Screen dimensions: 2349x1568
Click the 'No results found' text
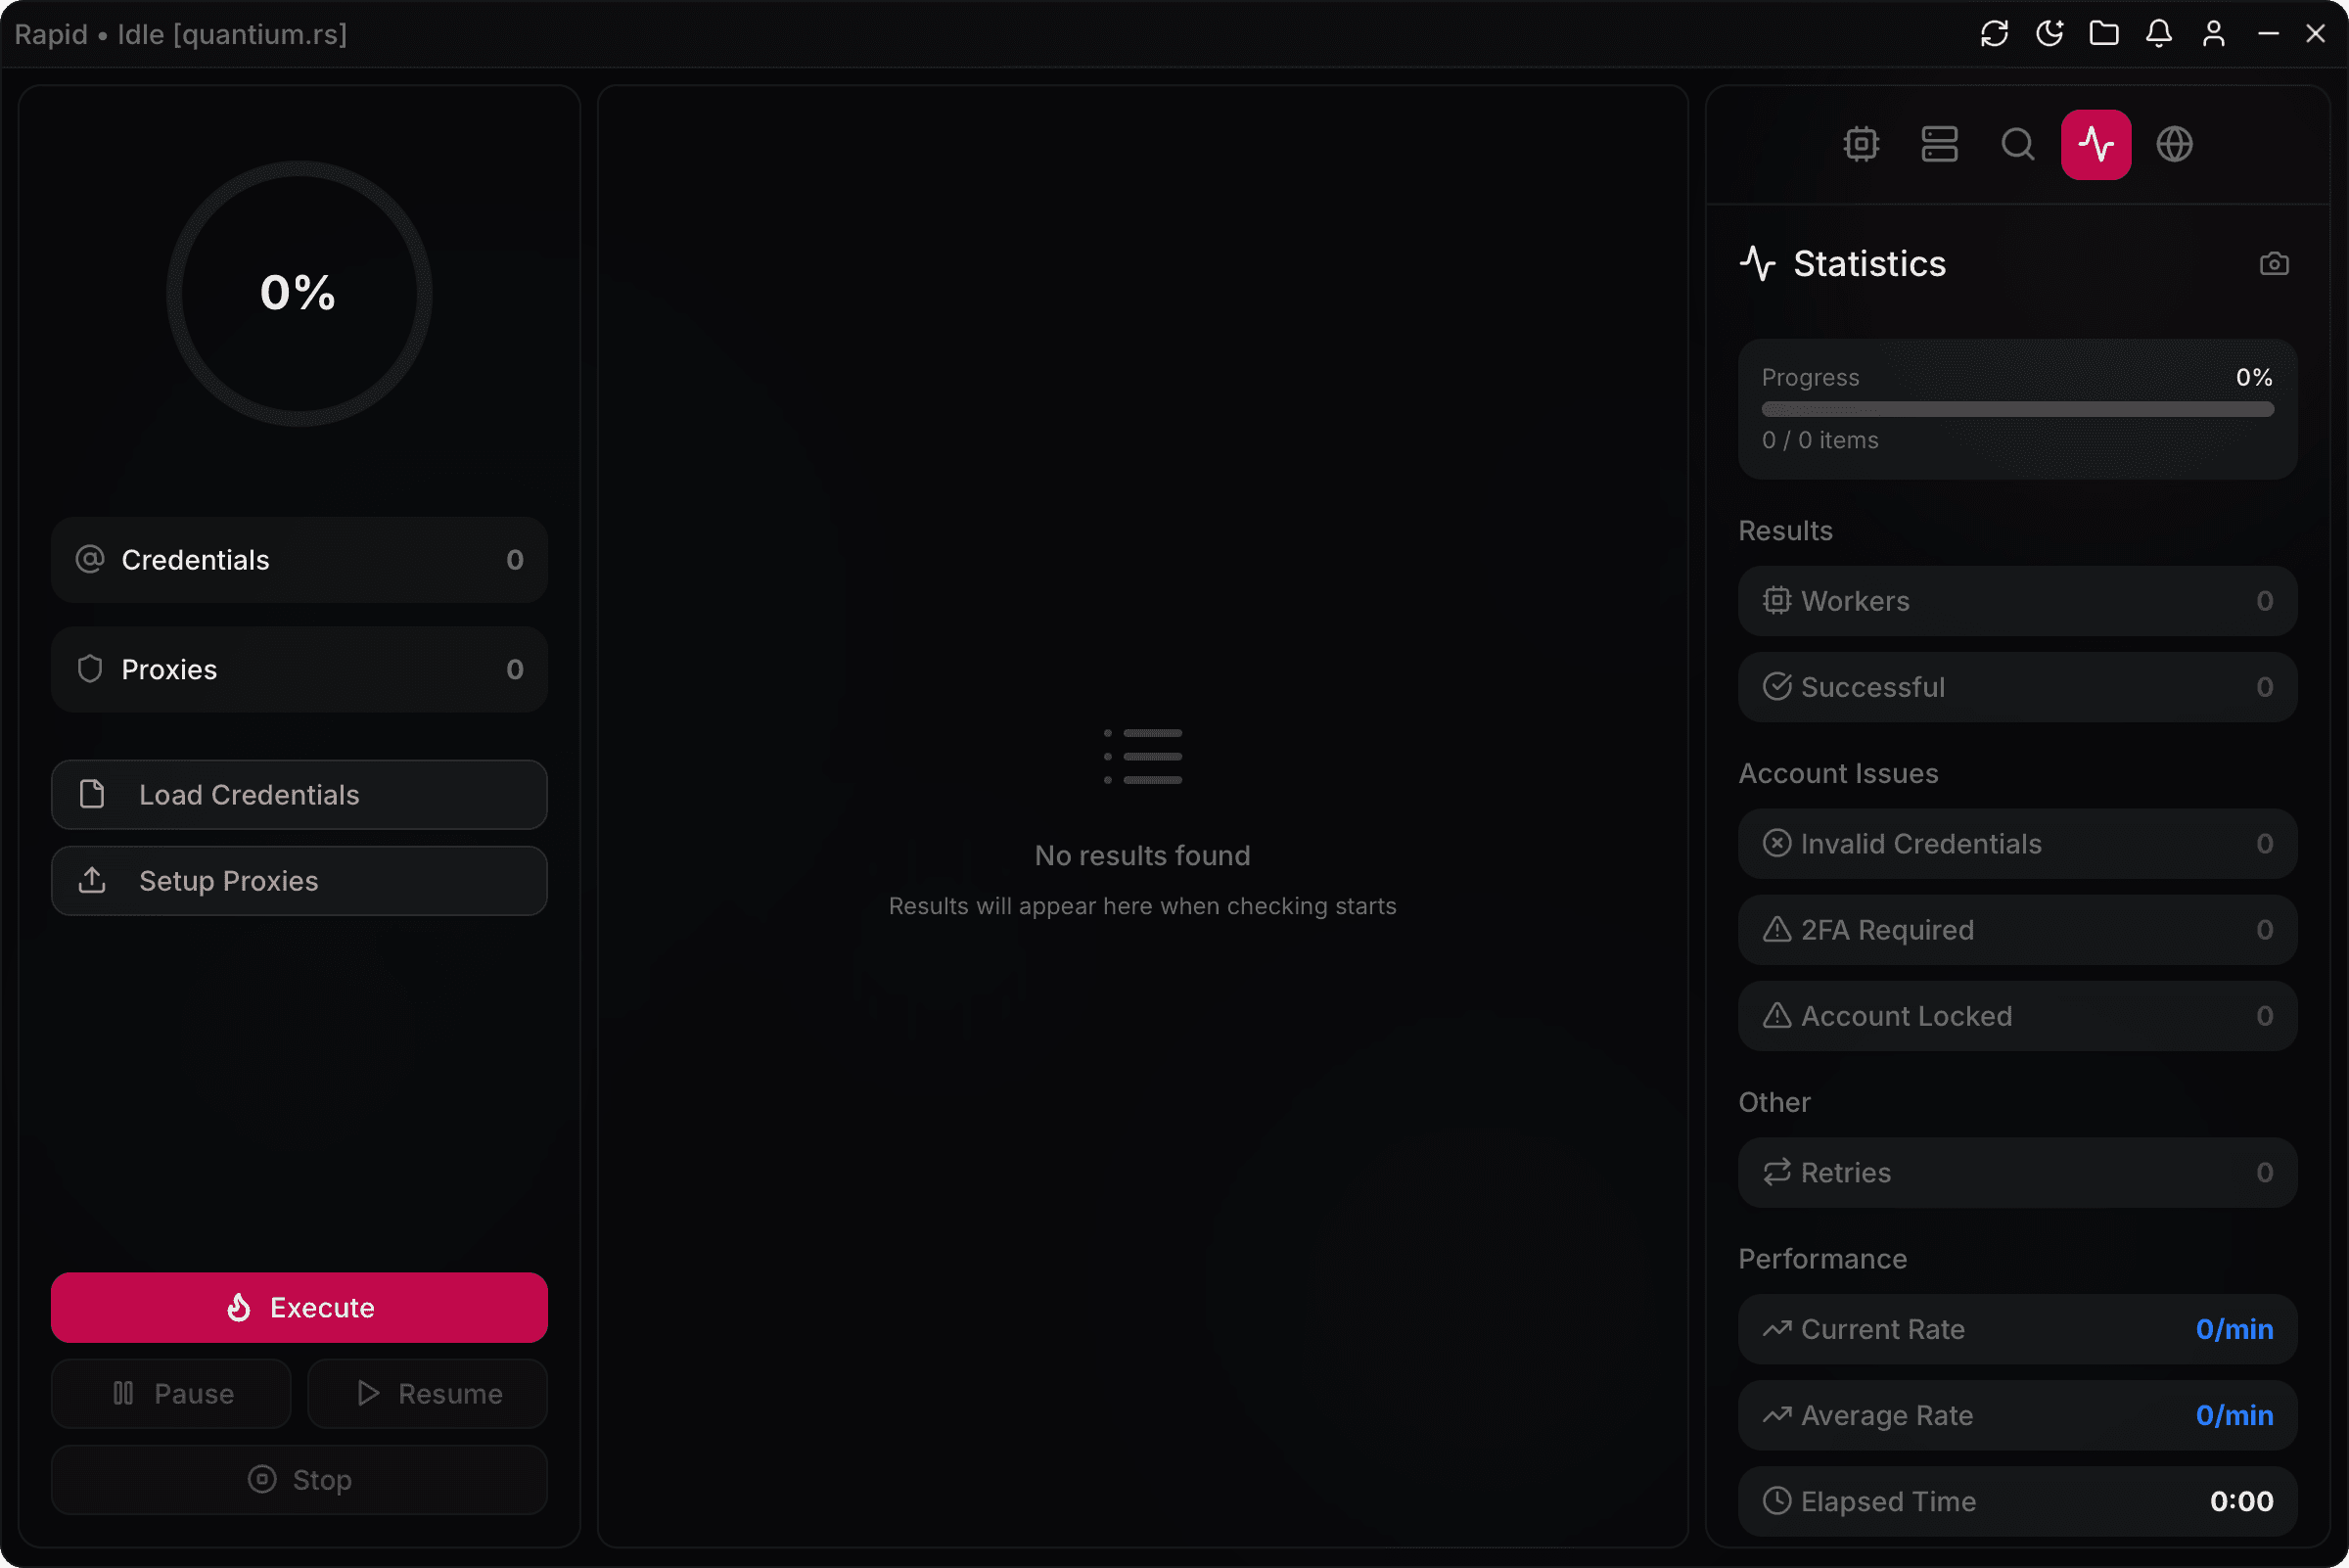1142,856
